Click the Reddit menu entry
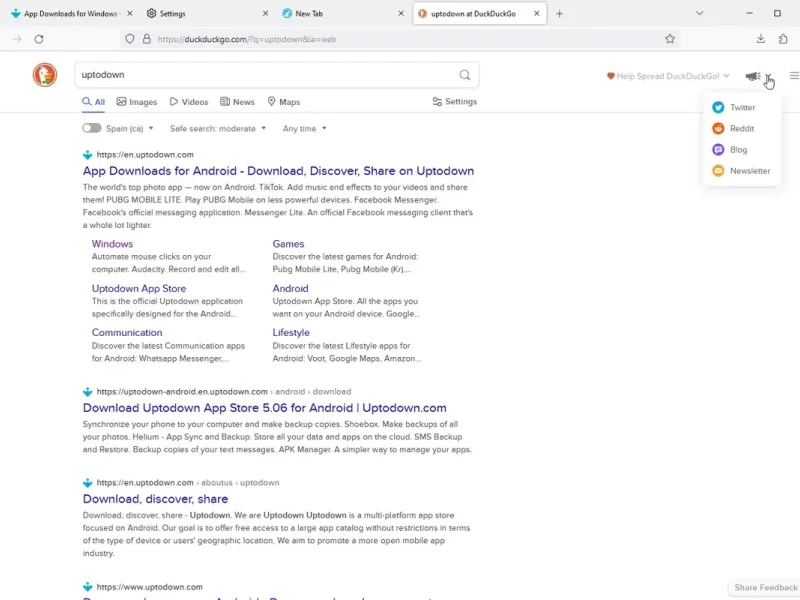This screenshot has width=800, height=600. (742, 129)
